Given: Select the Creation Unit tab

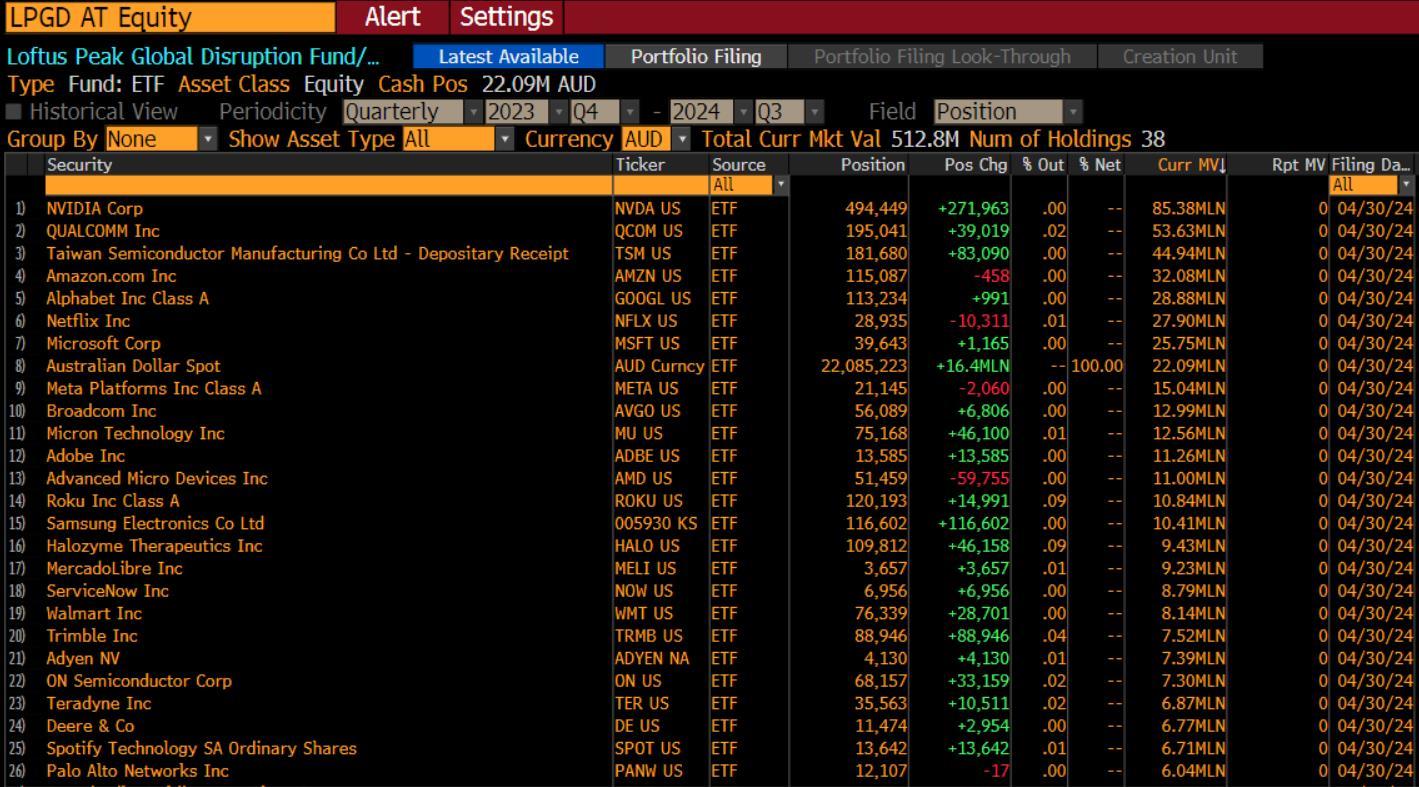Looking at the screenshot, I should (x=1180, y=57).
